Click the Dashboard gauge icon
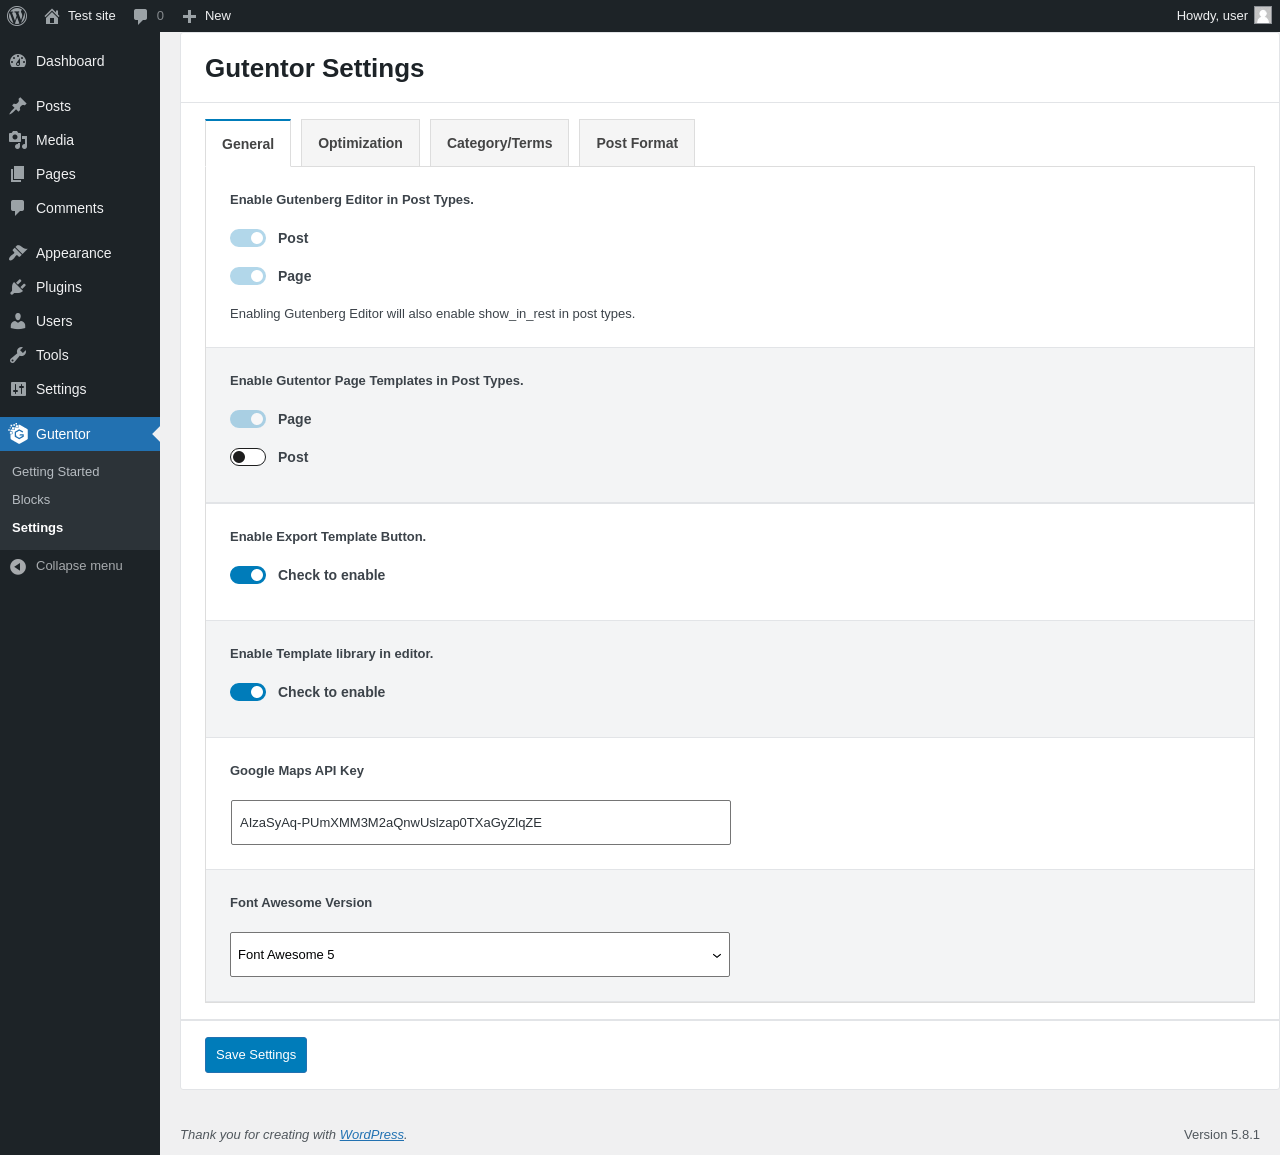 pyautogui.click(x=18, y=61)
